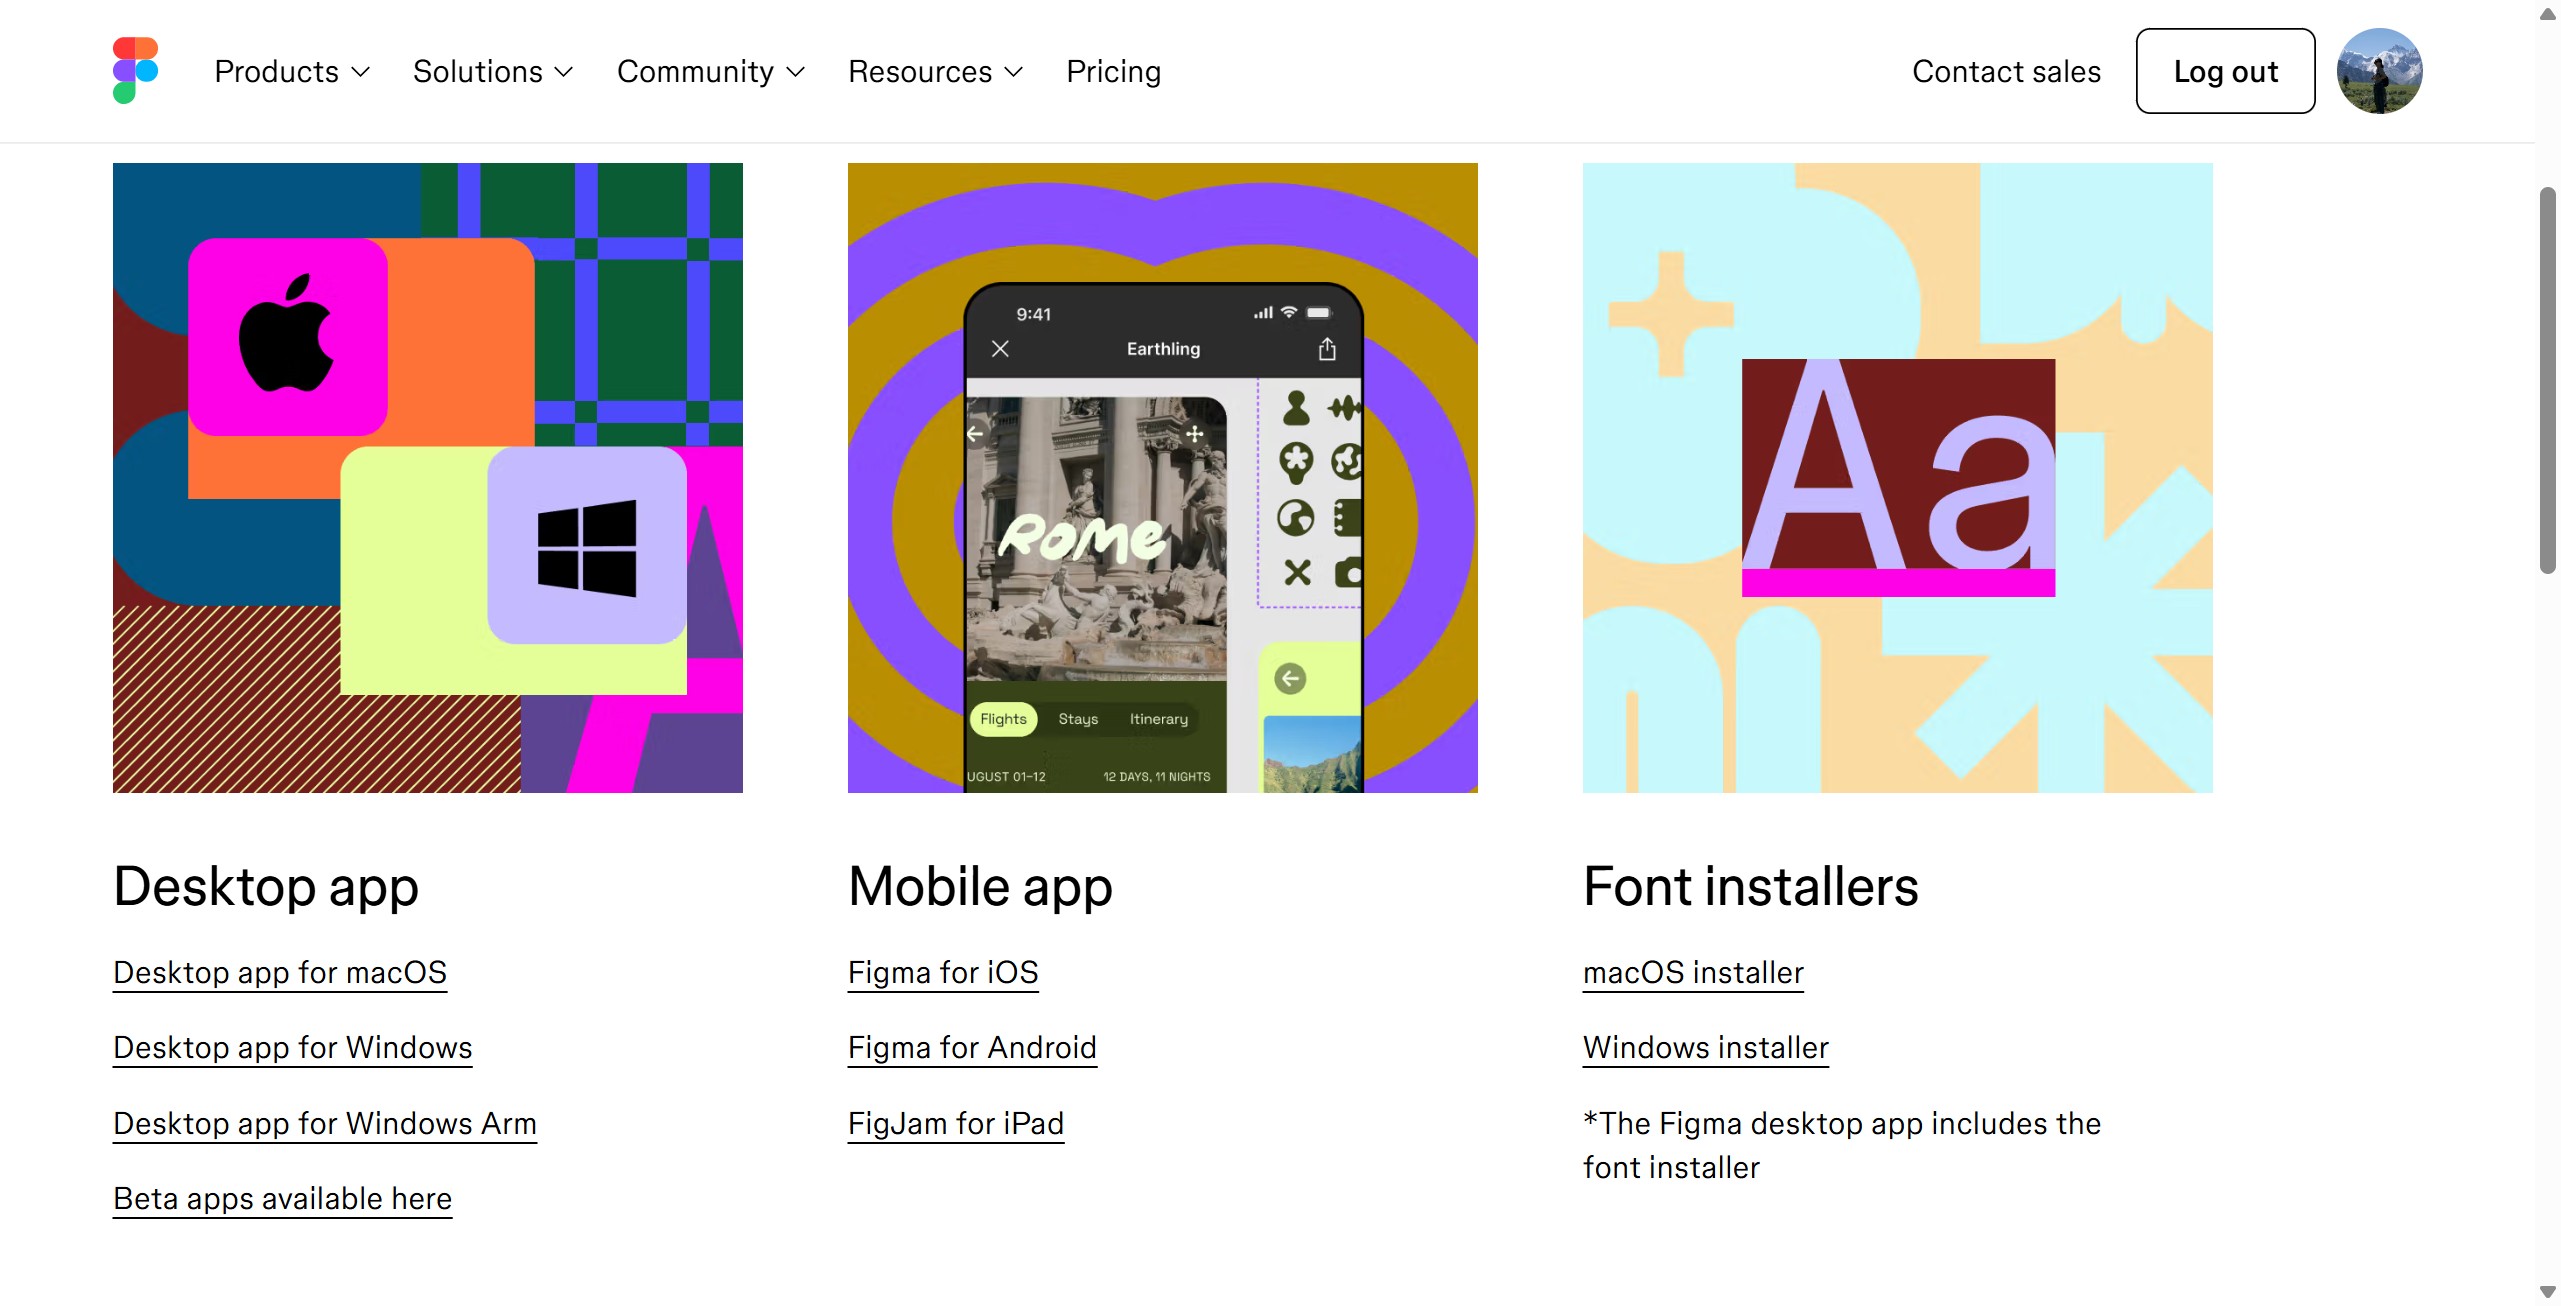Expand the Resources dropdown menu
This screenshot has width=2561, height=1306.
point(935,72)
